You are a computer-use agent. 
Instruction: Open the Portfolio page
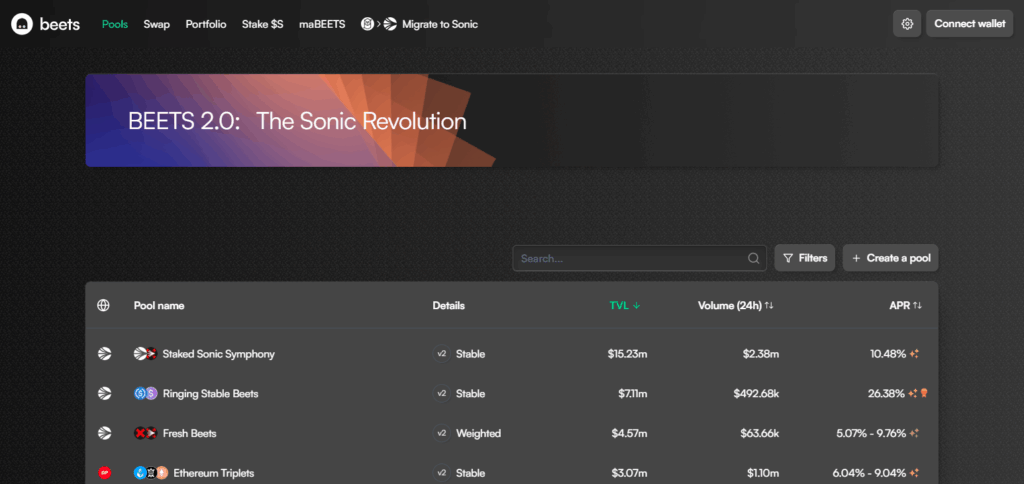206,24
